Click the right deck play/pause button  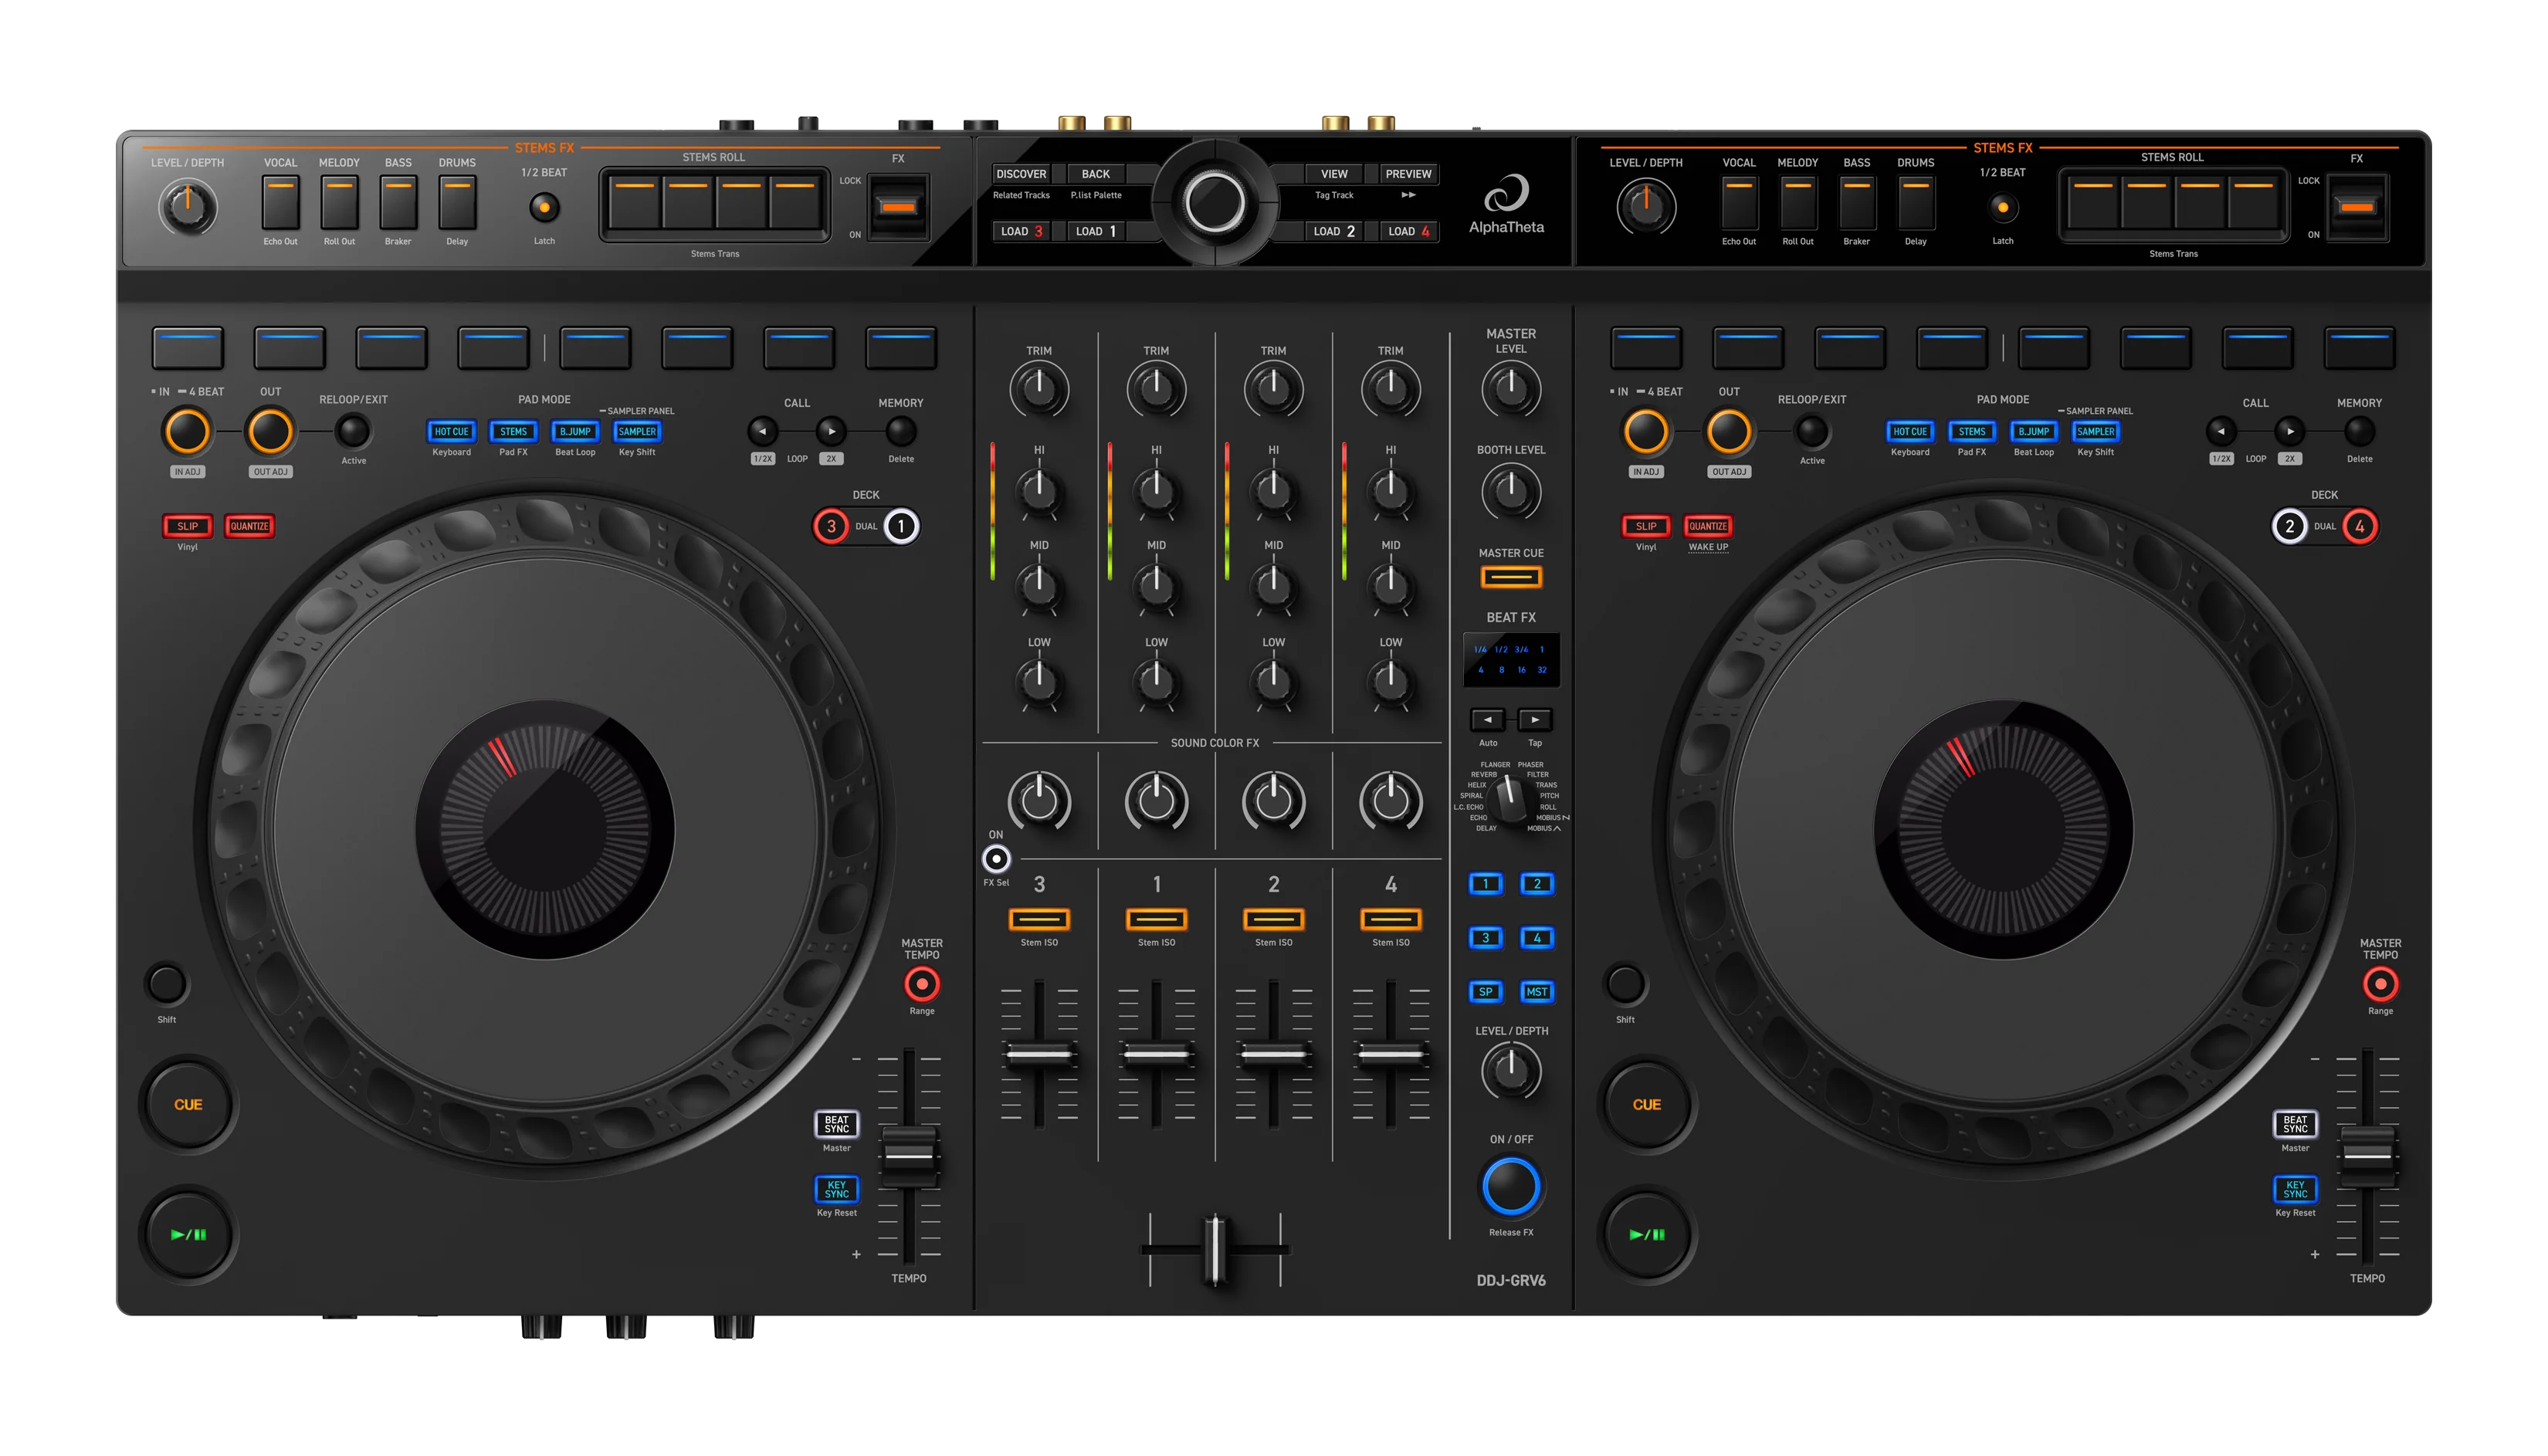click(1647, 1234)
